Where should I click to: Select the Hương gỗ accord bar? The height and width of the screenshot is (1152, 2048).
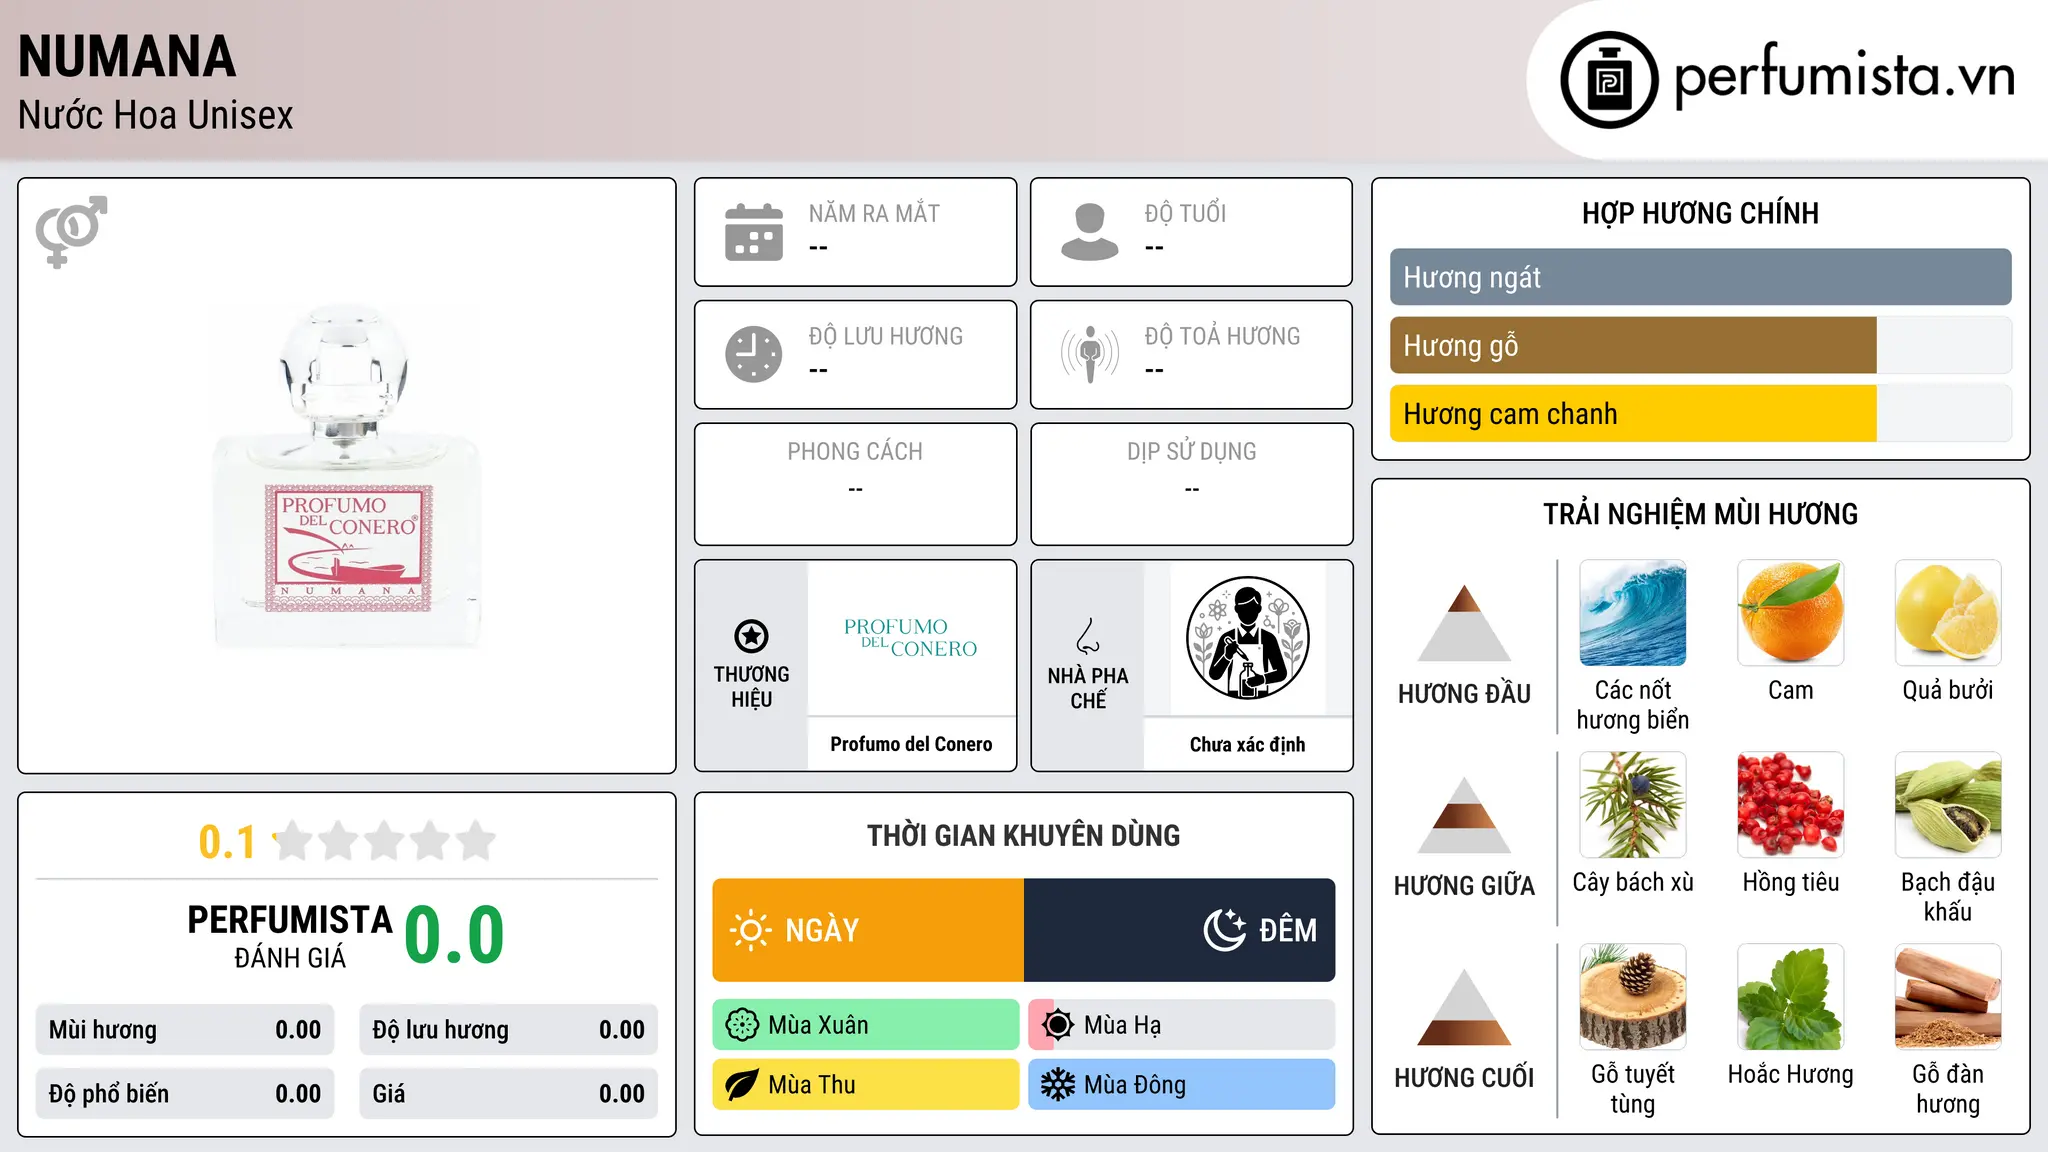1701,345
